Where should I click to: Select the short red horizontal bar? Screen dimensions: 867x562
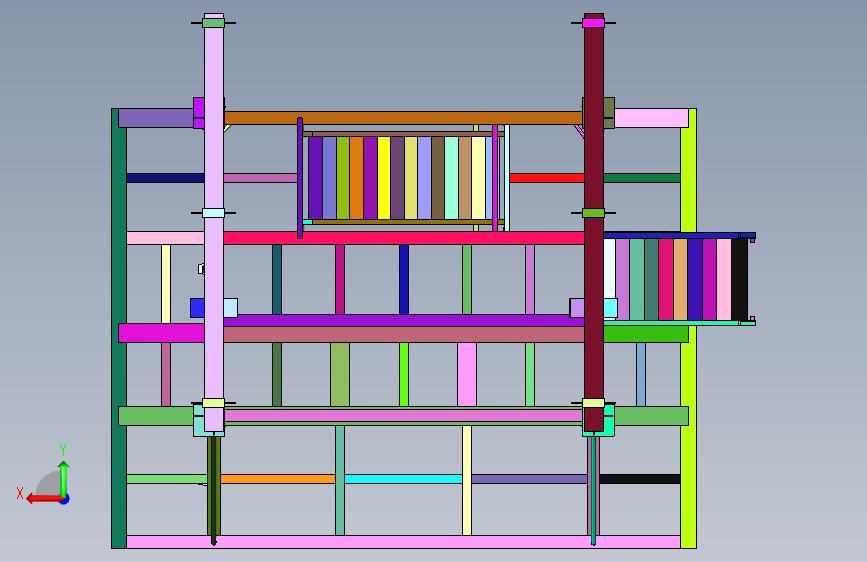click(x=547, y=178)
